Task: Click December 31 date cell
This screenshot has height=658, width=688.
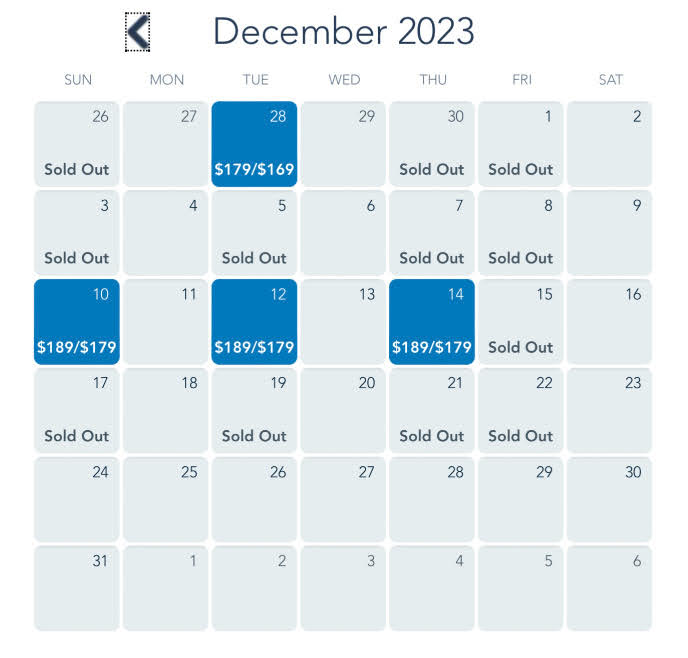Action: pyautogui.click(x=77, y=588)
